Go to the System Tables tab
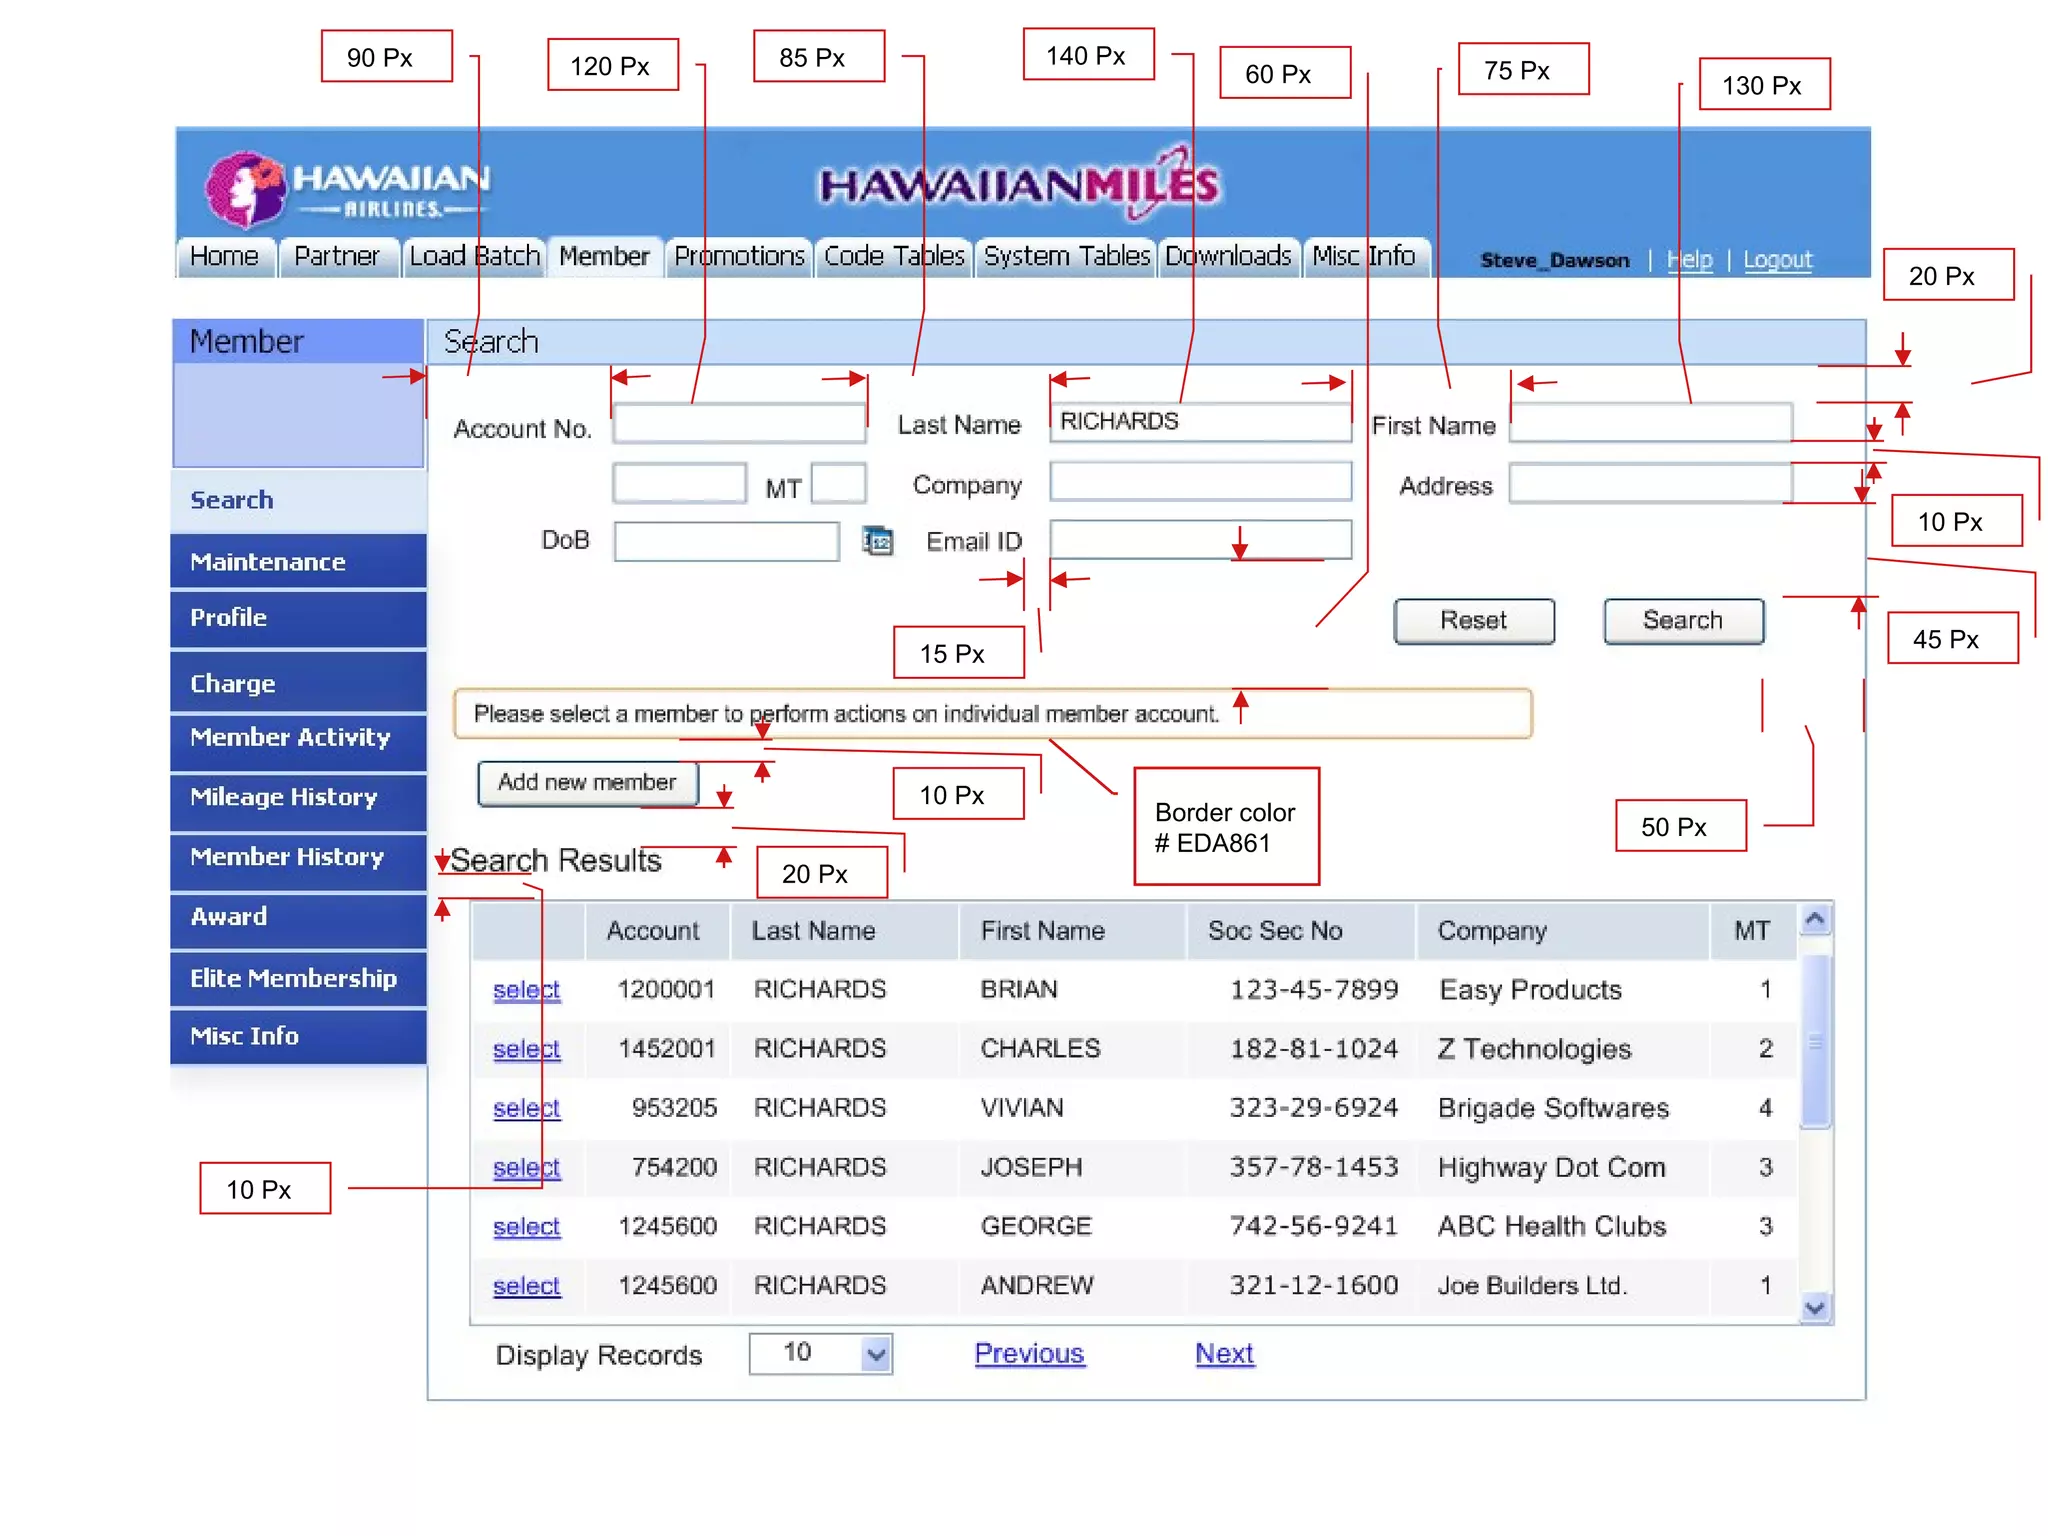Viewport: 2048px width, 1536px height. (x=1066, y=257)
